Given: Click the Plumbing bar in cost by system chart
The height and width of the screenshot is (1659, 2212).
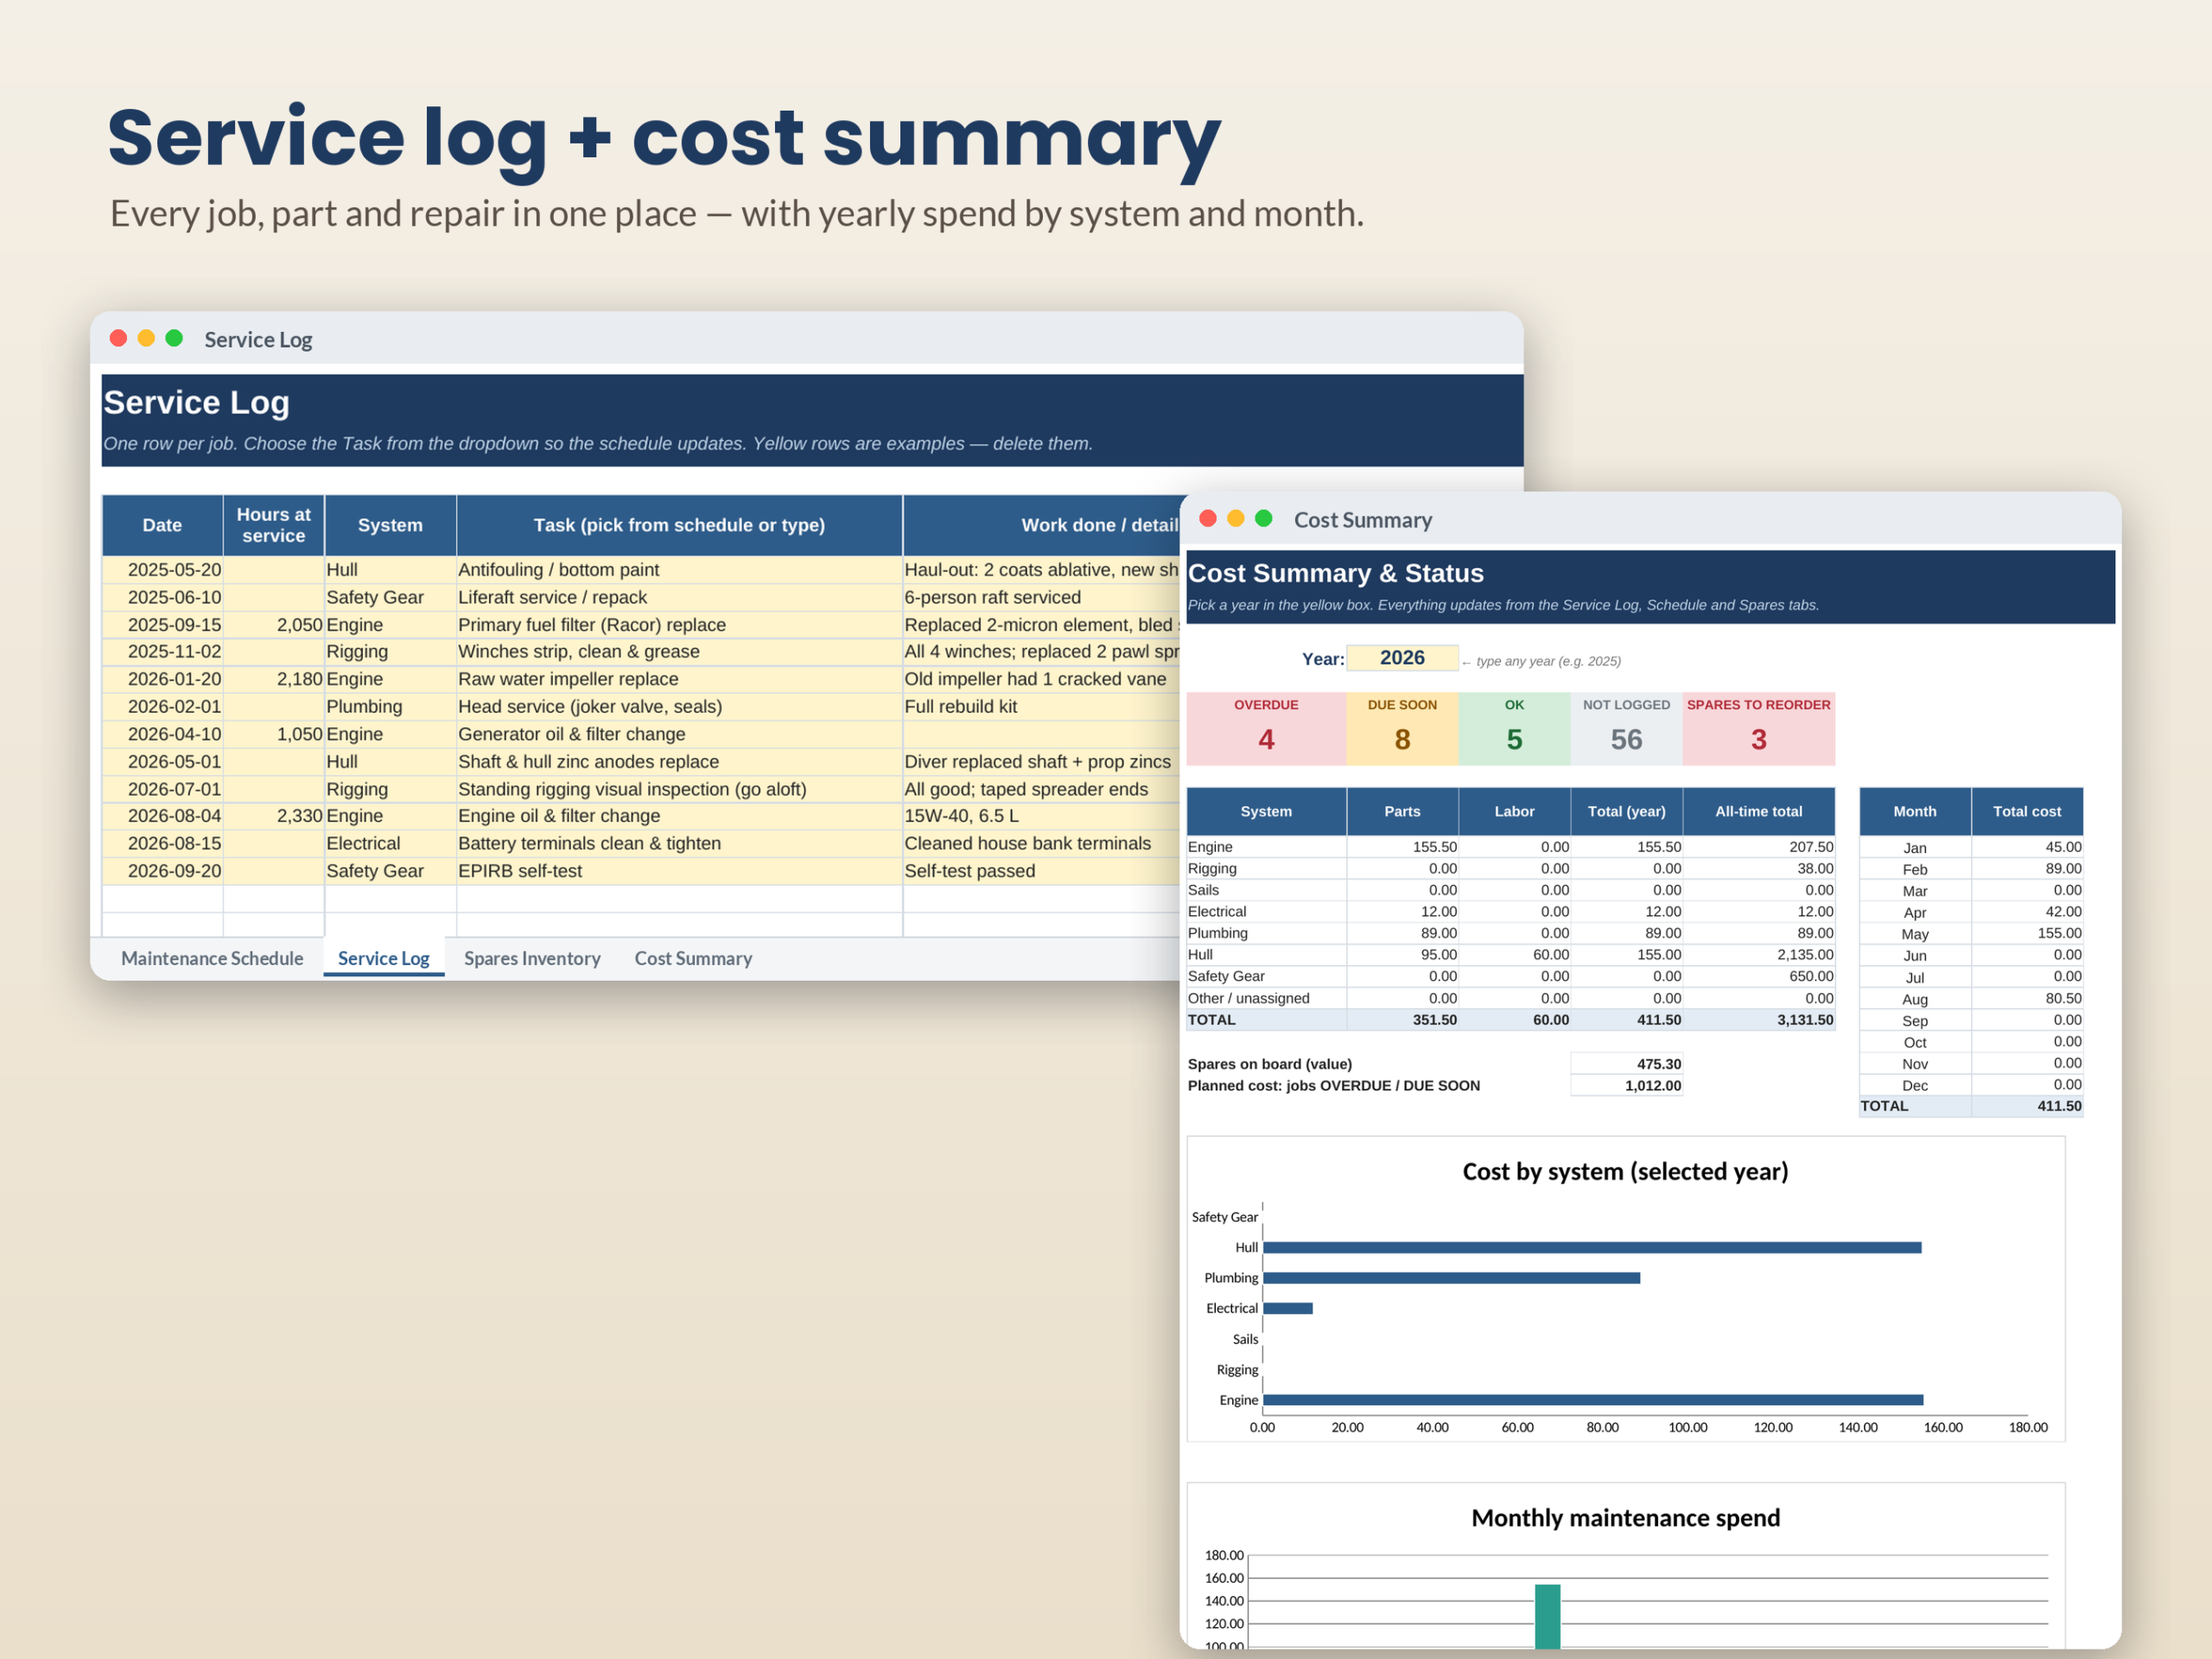Looking at the screenshot, I should coord(1451,1278).
